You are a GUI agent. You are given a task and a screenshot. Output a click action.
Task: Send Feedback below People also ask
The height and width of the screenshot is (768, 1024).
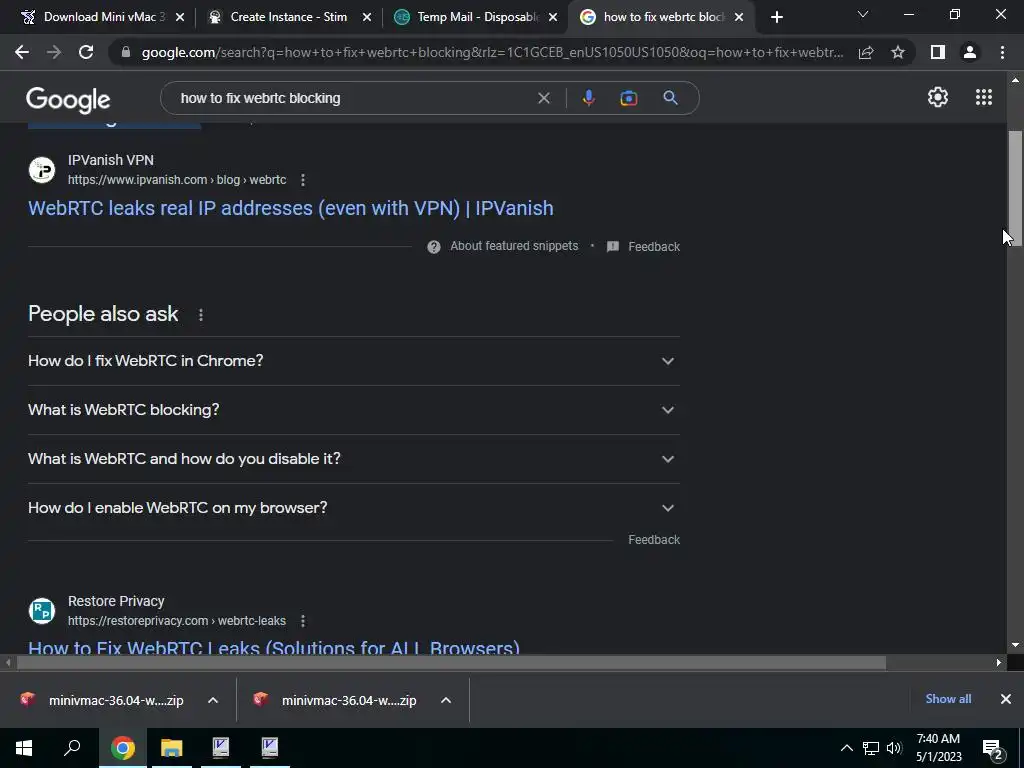[x=654, y=540]
